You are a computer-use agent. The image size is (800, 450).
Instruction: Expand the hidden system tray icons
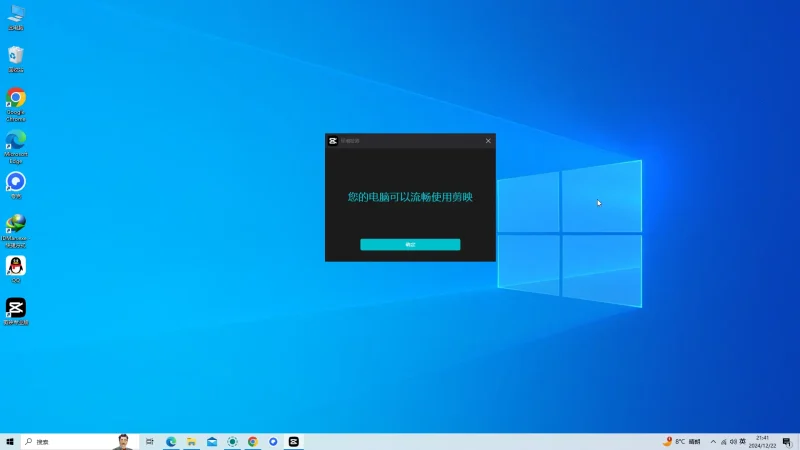point(713,441)
